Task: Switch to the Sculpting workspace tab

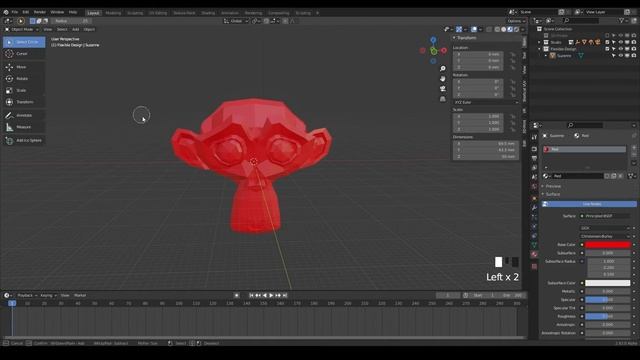Action: (x=135, y=13)
